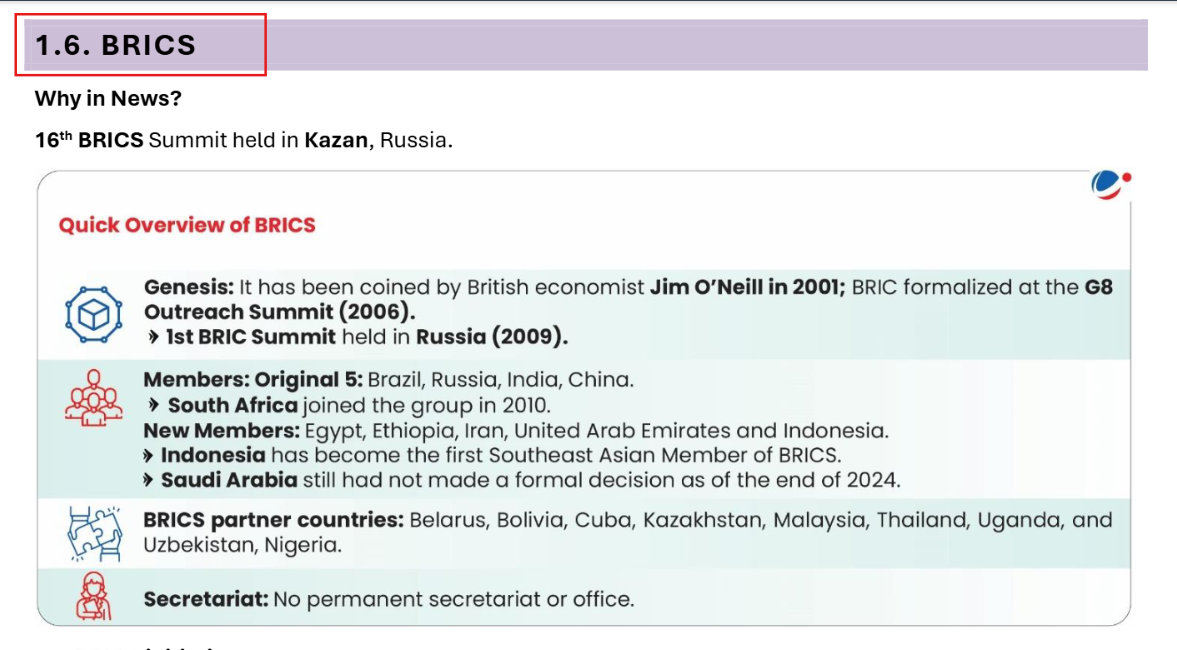Screen dimensions: 1177x650
Task: Click the 'Members: Original 5:' label
Action: tap(253, 380)
